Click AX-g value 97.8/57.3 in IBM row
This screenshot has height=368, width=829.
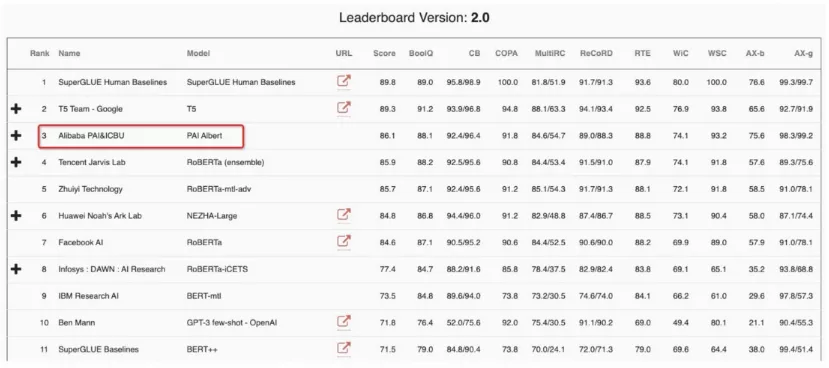pyautogui.click(x=796, y=296)
